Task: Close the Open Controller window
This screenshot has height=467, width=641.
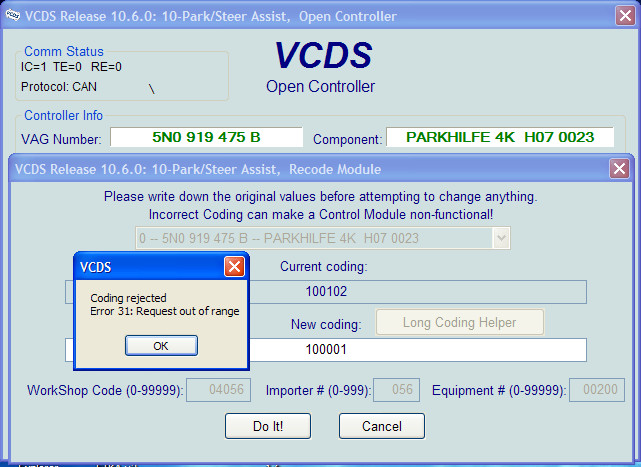Action: [x=625, y=16]
